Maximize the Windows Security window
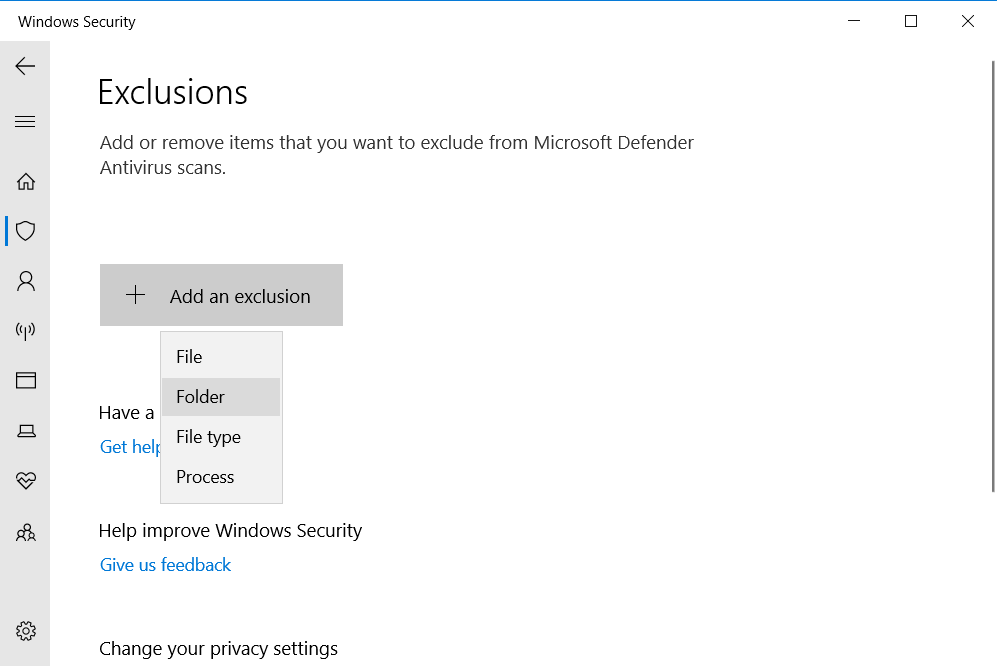Image resolution: width=997 pixels, height=666 pixels. coord(911,21)
